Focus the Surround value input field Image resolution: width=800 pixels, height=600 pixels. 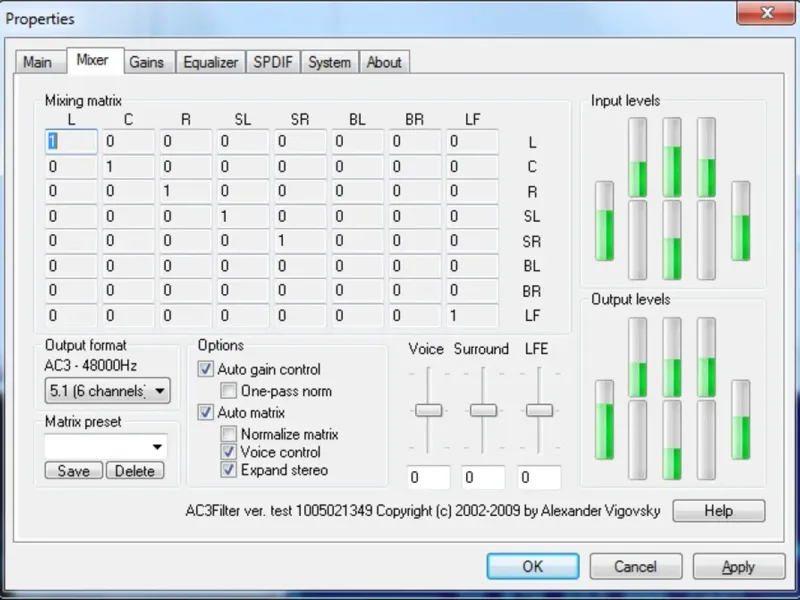coord(483,478)
